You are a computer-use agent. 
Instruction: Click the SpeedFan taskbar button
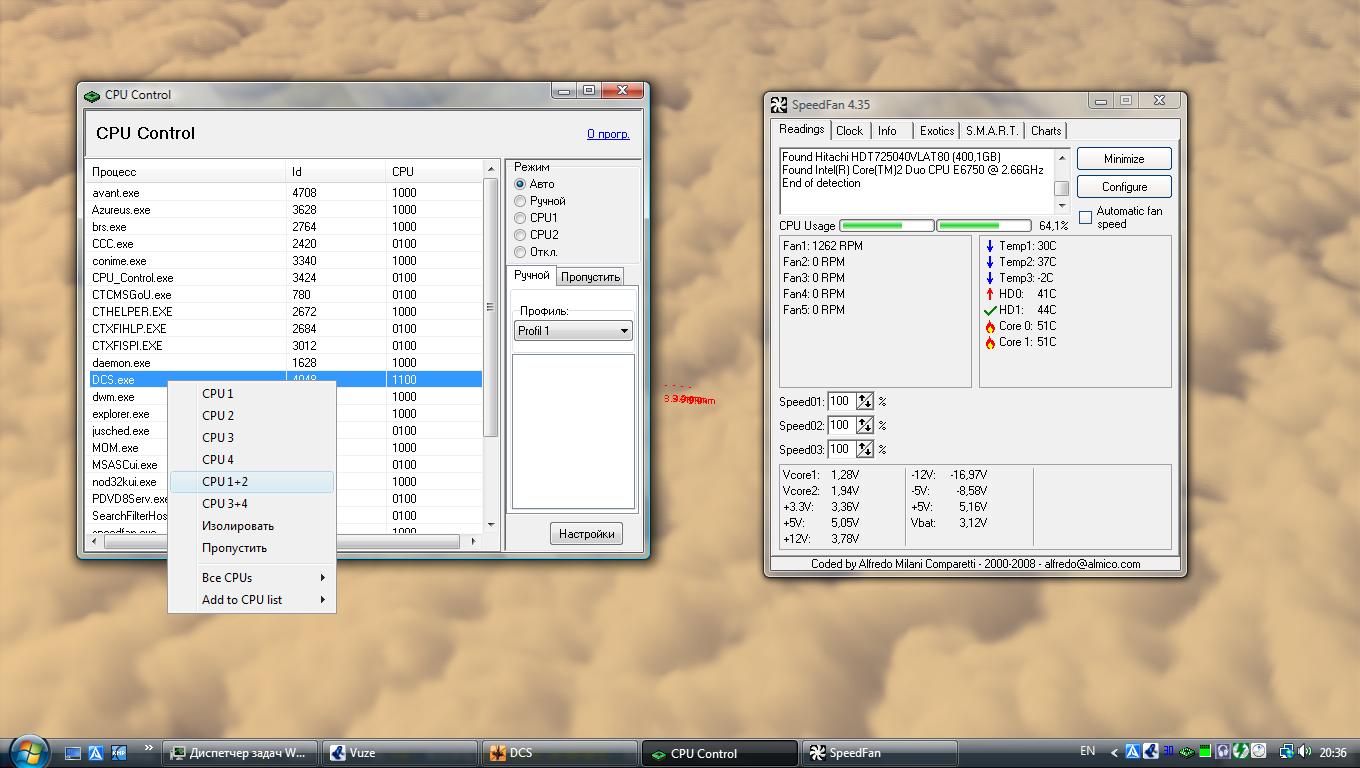point(881,753)
